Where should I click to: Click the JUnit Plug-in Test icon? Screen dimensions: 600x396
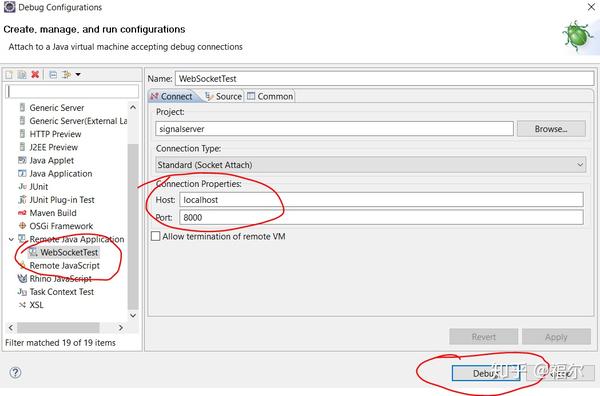point(22,200)
